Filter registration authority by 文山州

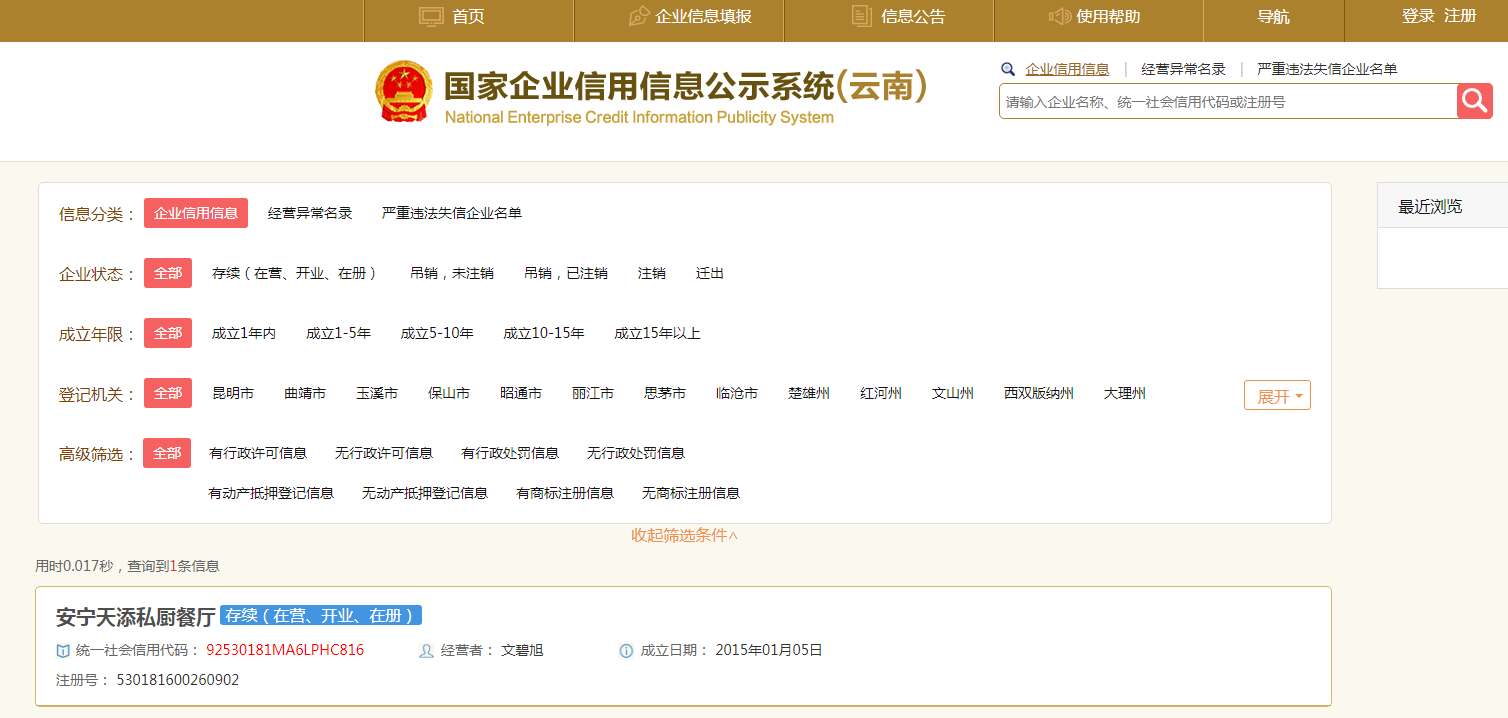tap(953, 393)
